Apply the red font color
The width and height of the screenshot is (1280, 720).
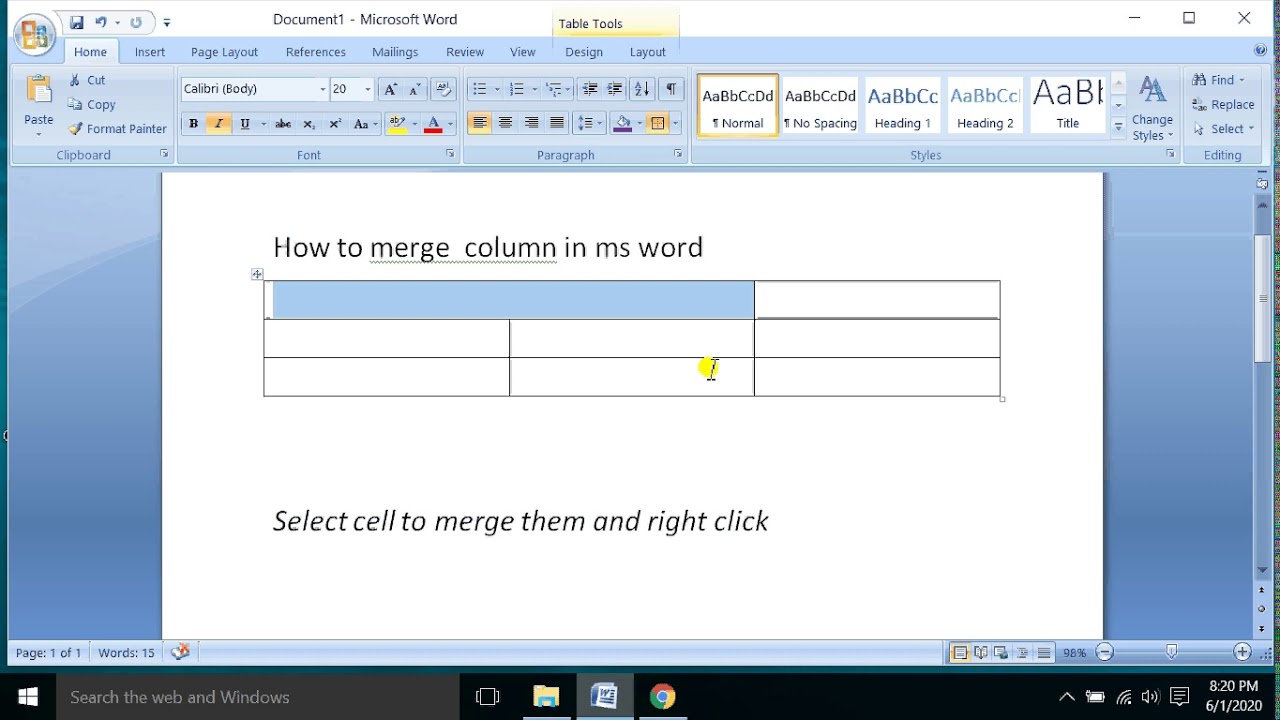click(433, 124)
